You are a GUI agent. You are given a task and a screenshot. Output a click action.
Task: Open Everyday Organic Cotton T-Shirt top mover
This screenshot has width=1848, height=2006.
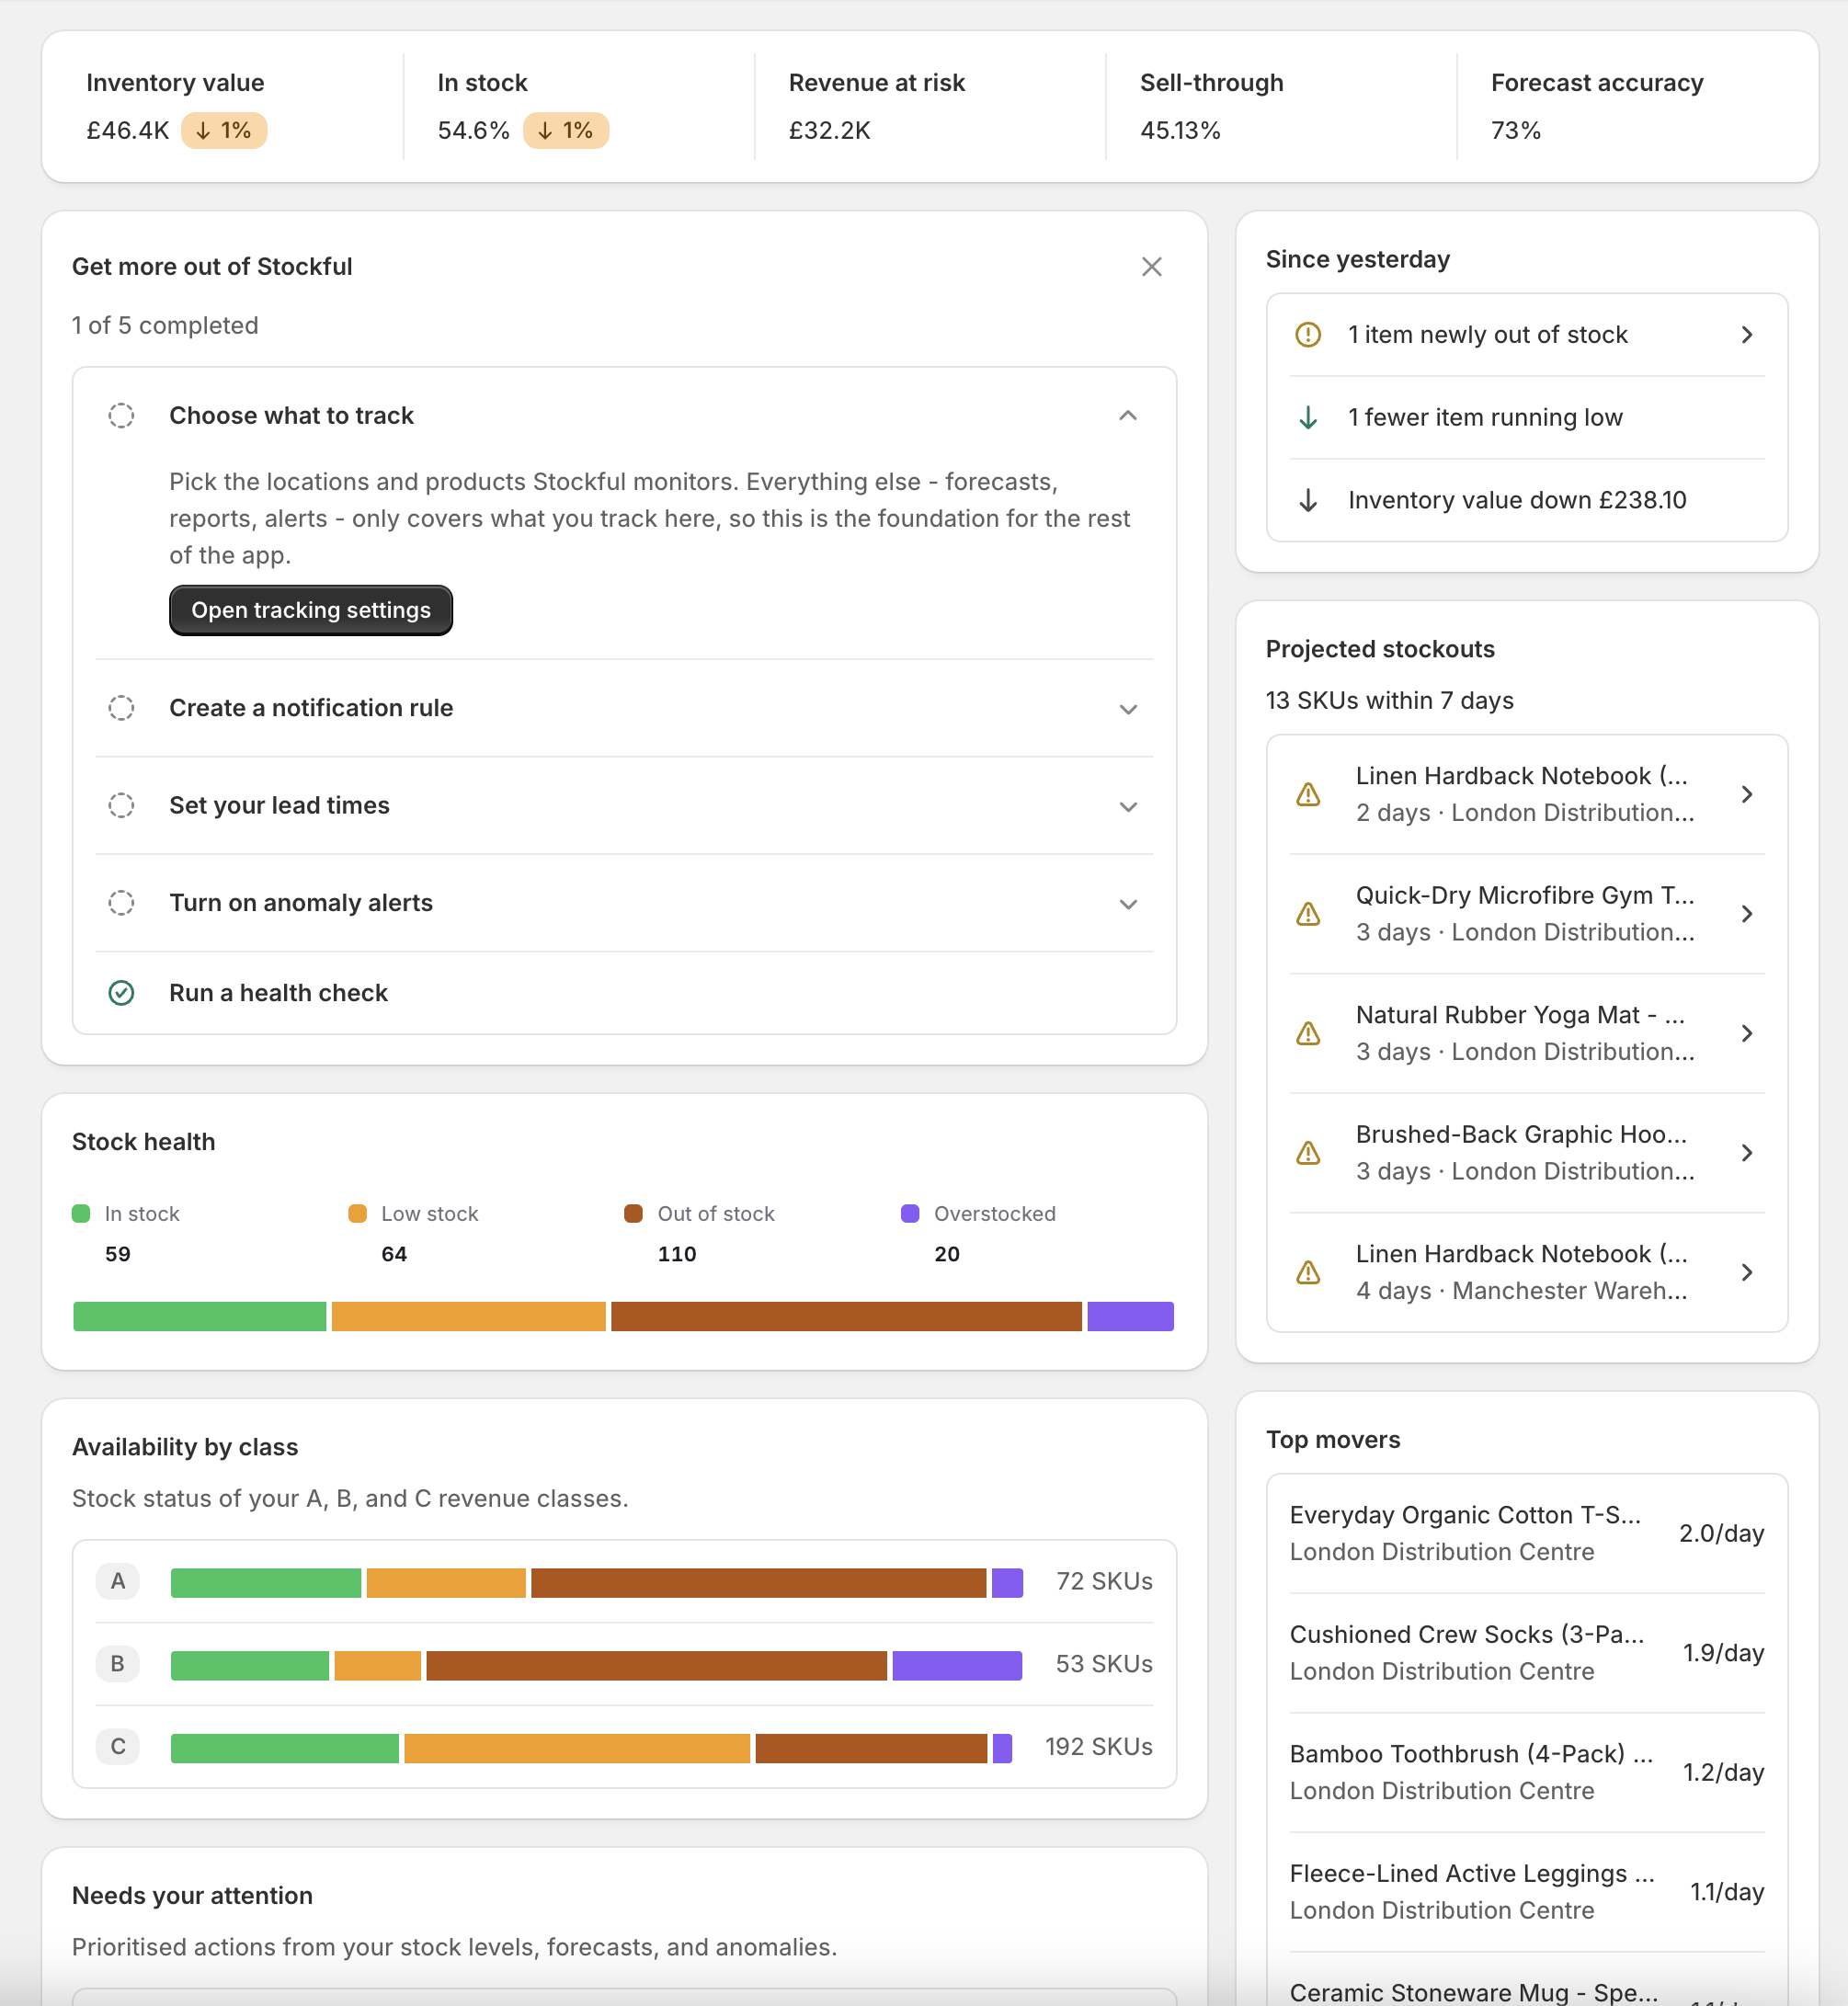click(1526, 1534)
